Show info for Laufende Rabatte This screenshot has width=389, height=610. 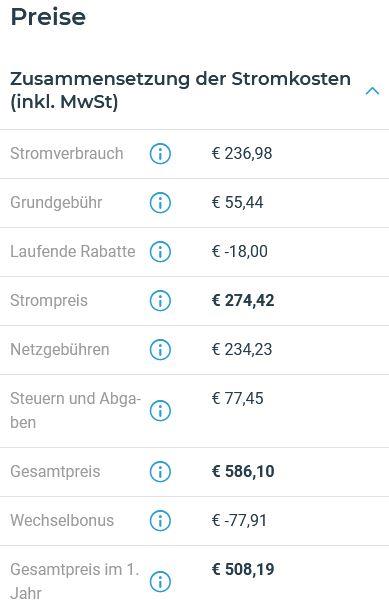(x=160, y=252)
